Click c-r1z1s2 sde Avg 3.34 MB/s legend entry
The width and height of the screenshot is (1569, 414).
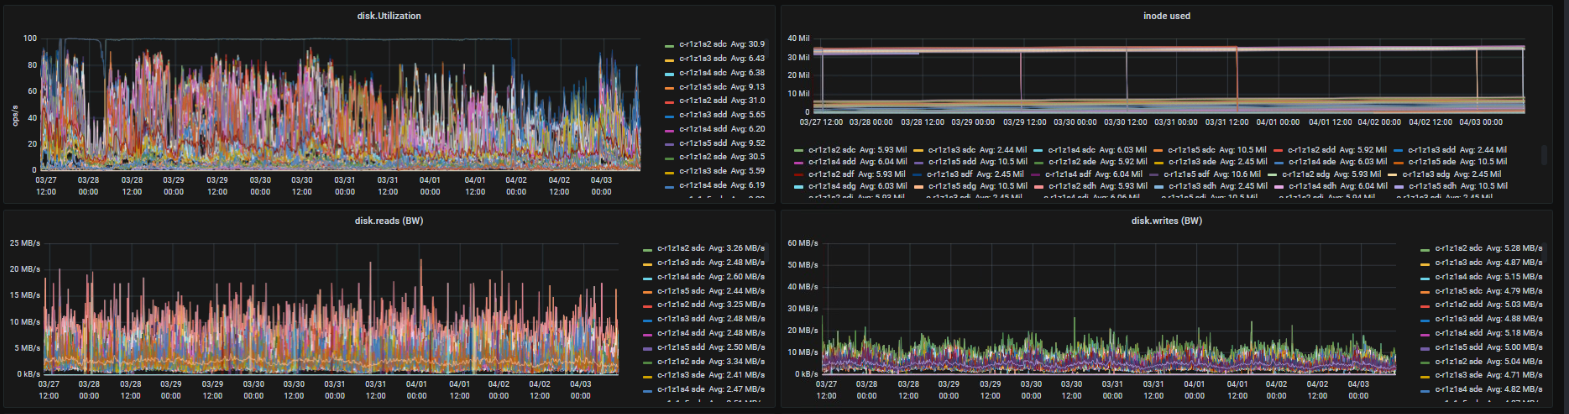click(x=710, y=362)
